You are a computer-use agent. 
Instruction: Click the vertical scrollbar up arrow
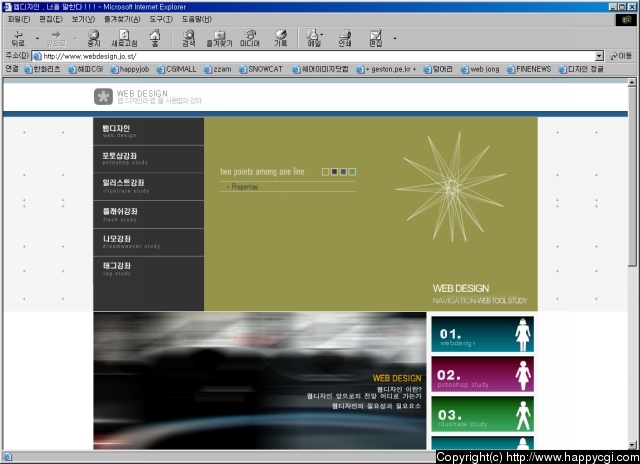[632, 82]
